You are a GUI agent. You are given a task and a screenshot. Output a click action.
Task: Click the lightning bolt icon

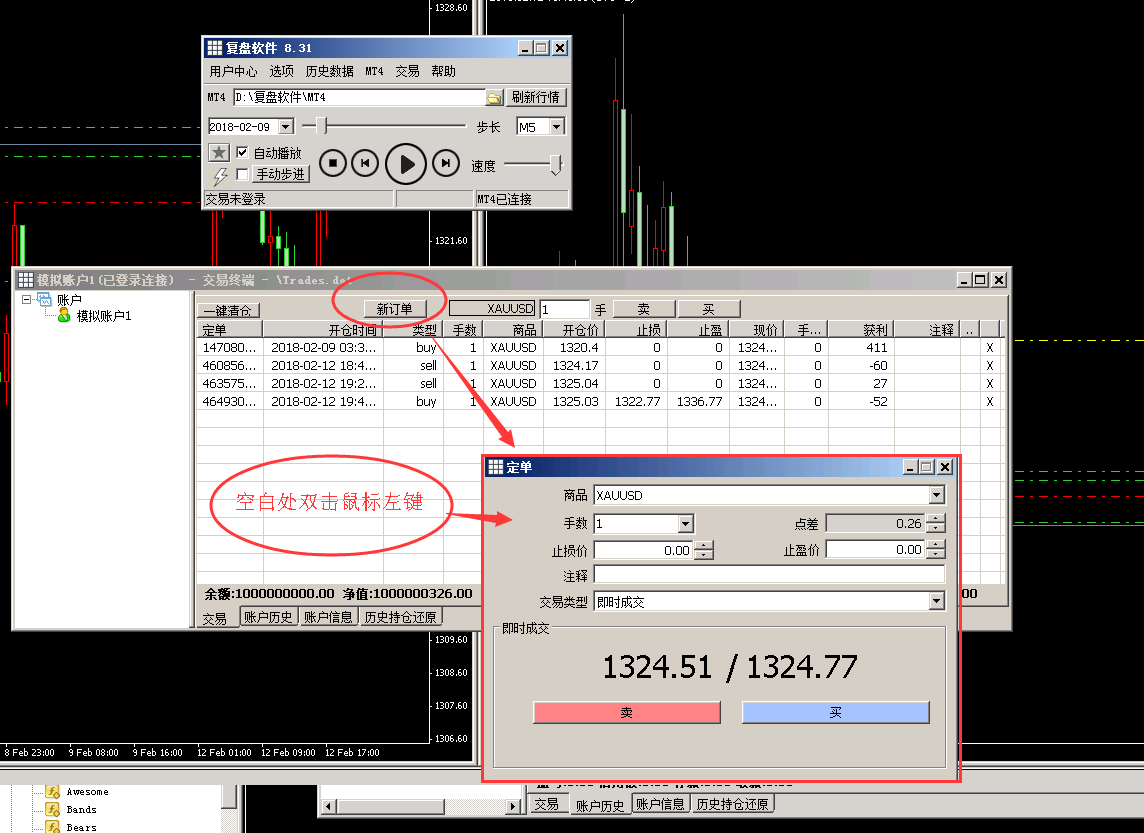[220, 175]
